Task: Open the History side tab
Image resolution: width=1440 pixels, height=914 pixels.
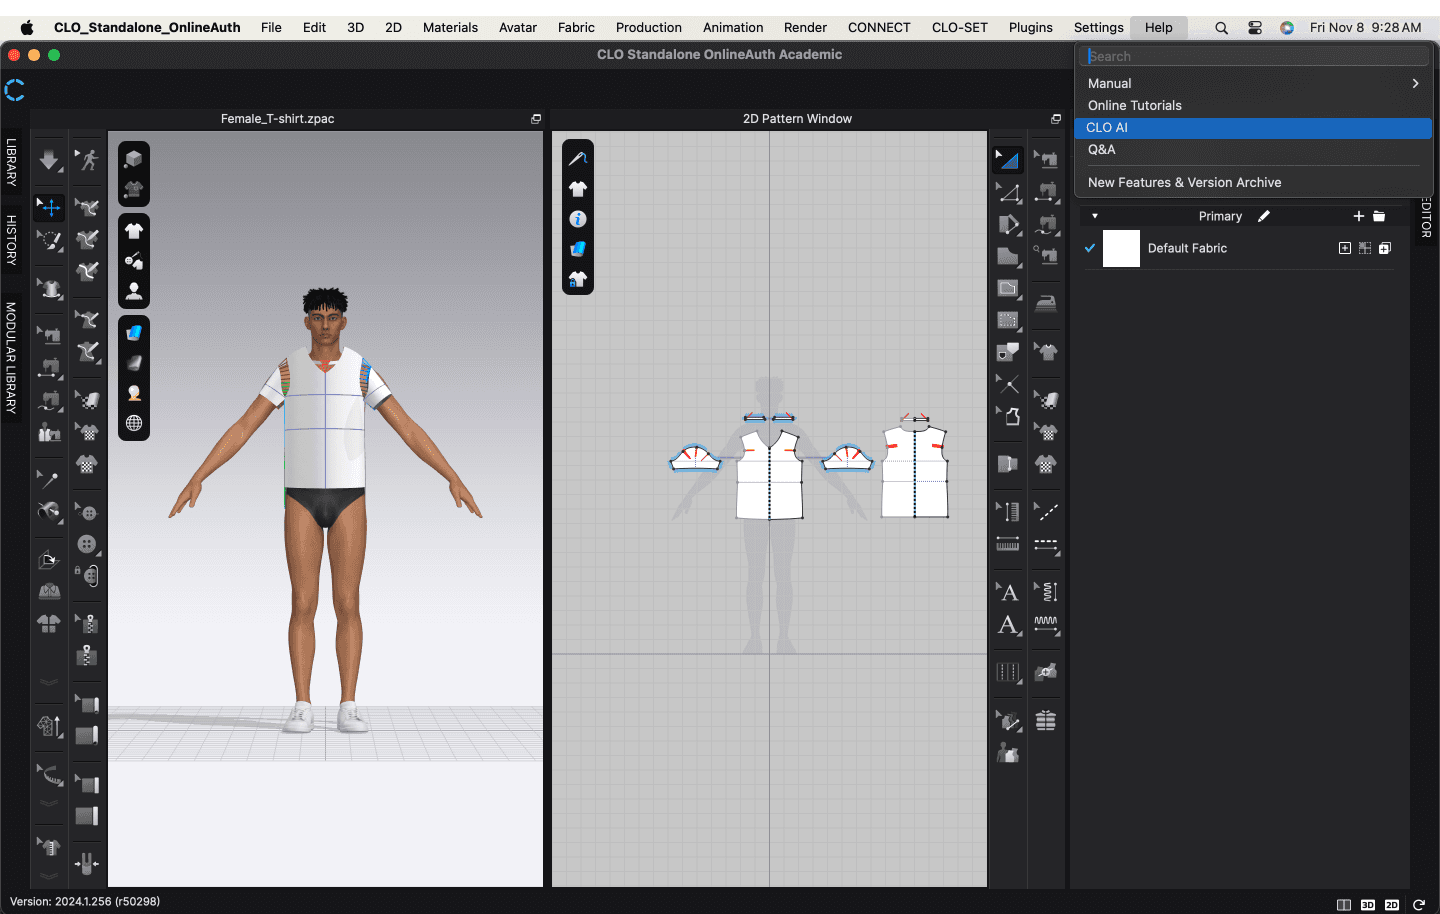Action: pyautogui.click(x=11, y=240)
